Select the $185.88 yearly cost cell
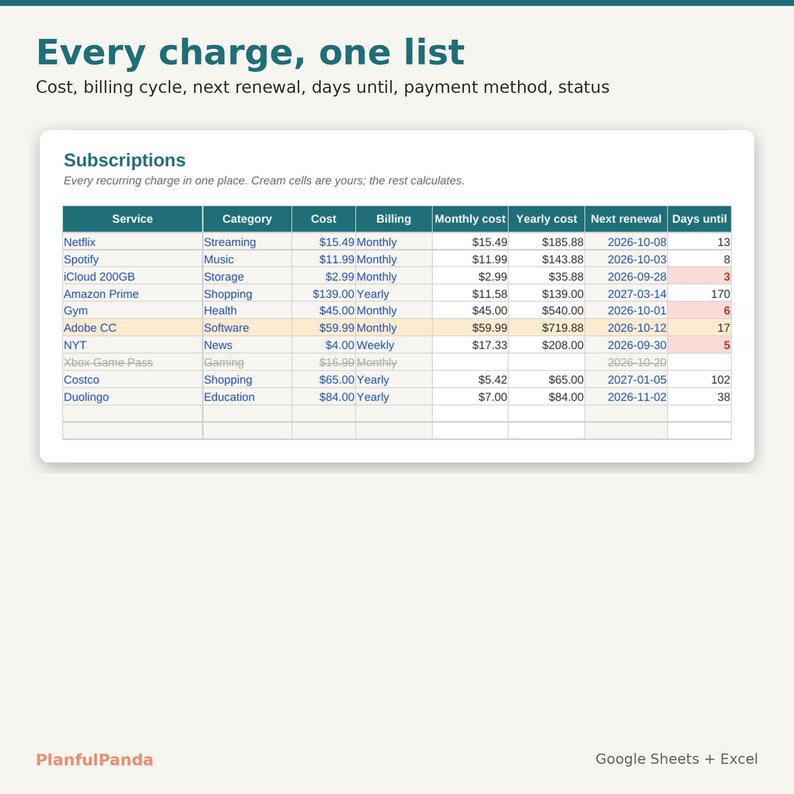This screenshot has width=794, height=794. point(547,242)
